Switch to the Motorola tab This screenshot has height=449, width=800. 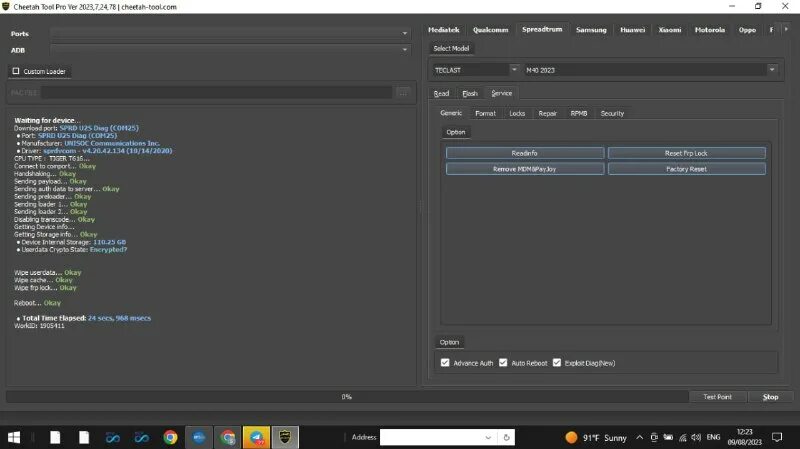click(710, 30)
